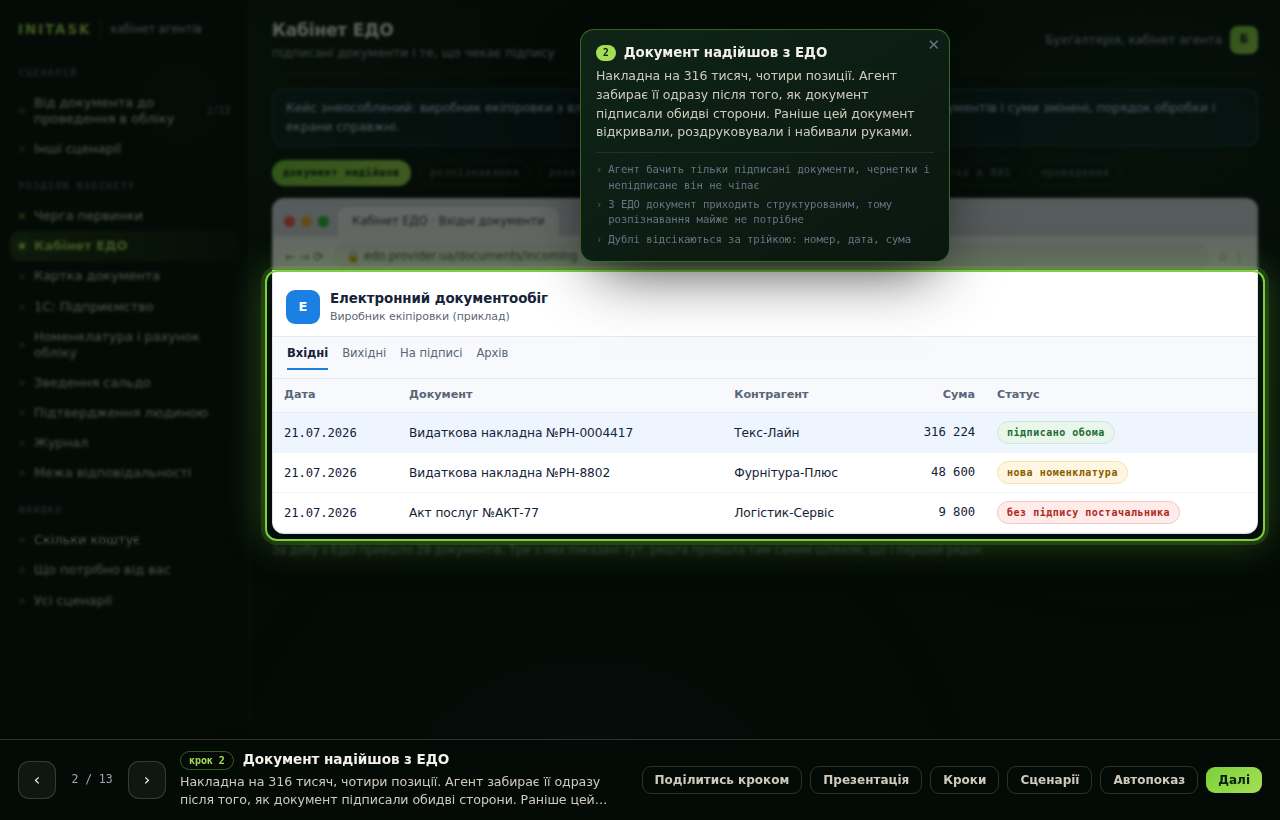Go to the next step arrow
1280x820 pixels.
coord(147,780)
